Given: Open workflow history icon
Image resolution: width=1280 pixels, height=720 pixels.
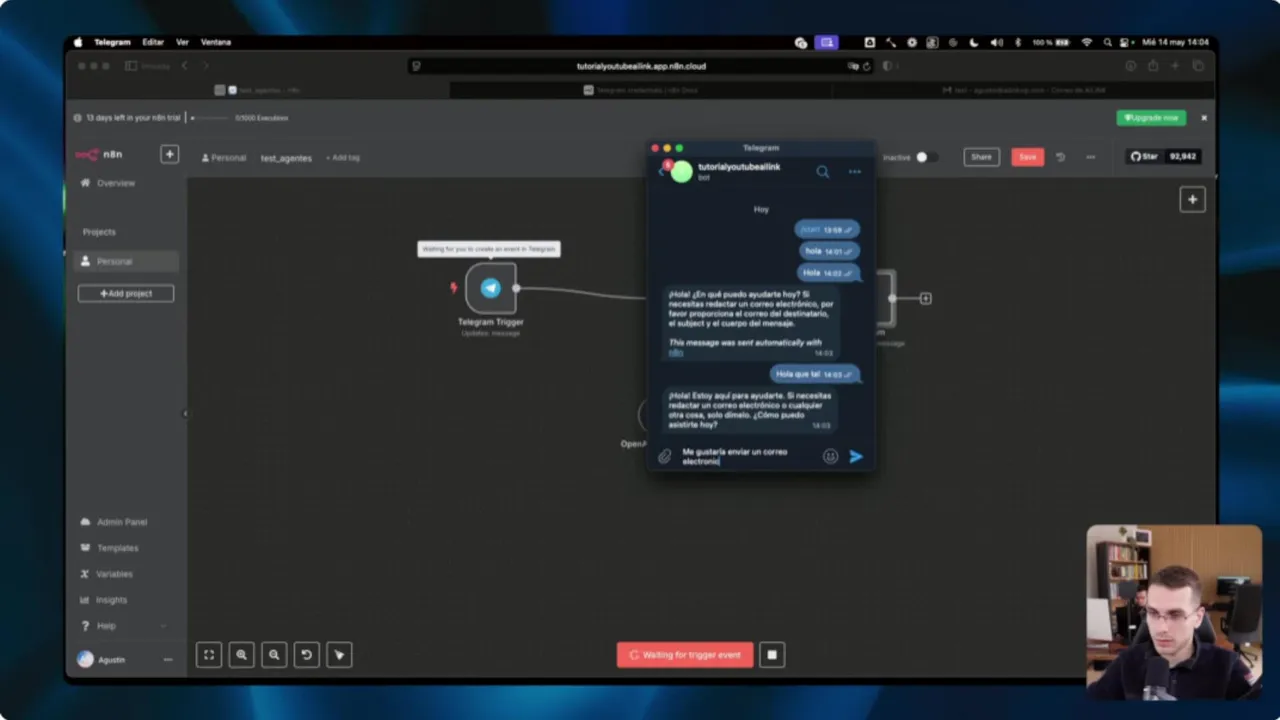Looking at the screenshot, I should tap(1061, 157).
